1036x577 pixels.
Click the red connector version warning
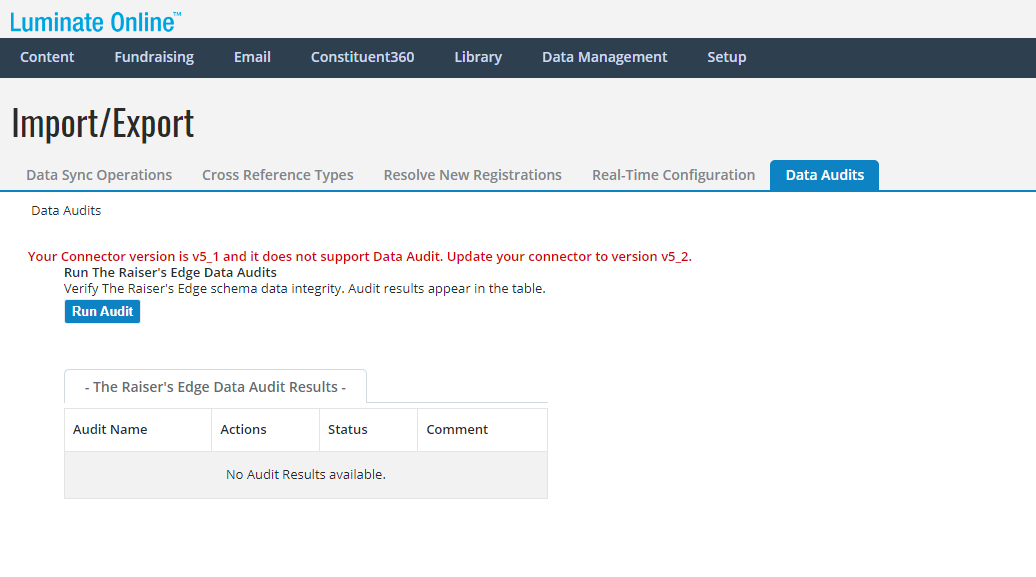[360, 256]
